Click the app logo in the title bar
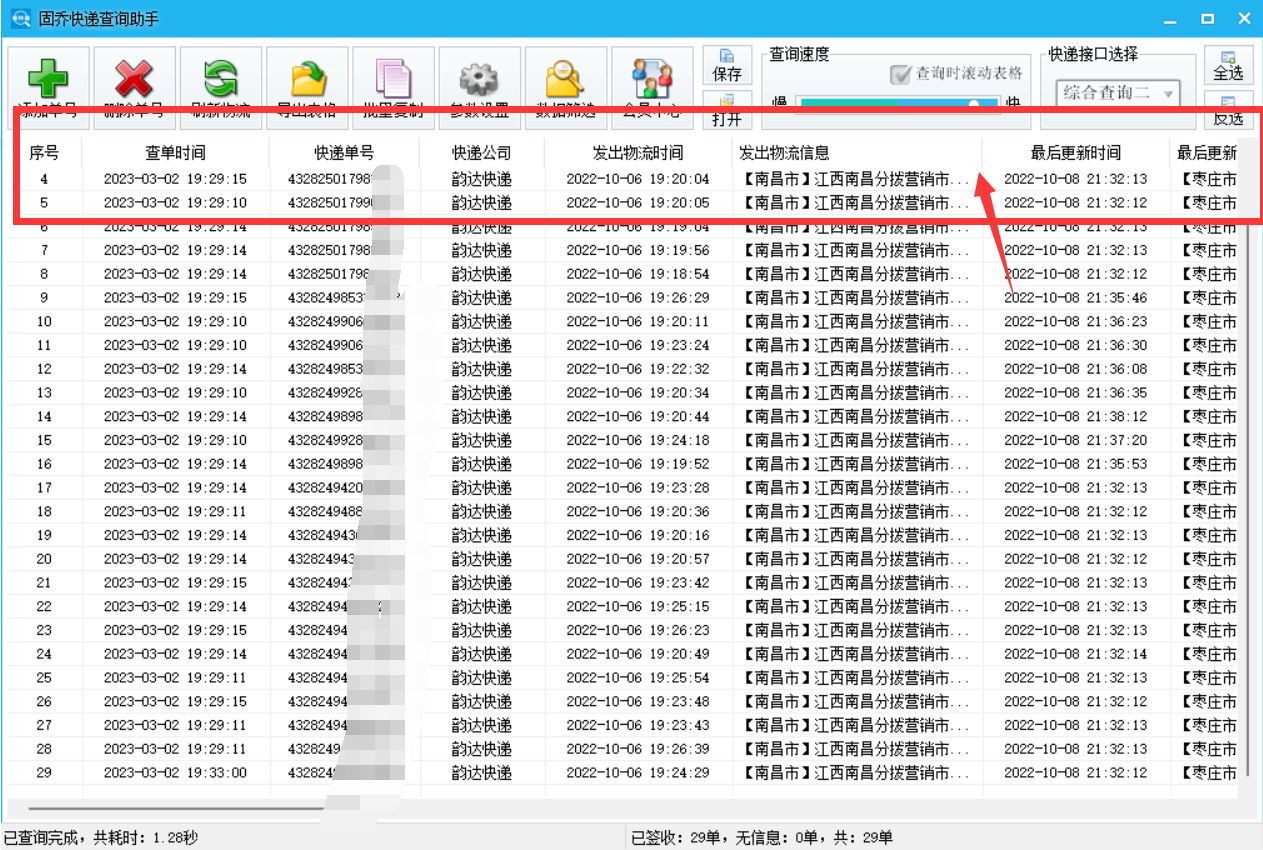 (20, 18)
